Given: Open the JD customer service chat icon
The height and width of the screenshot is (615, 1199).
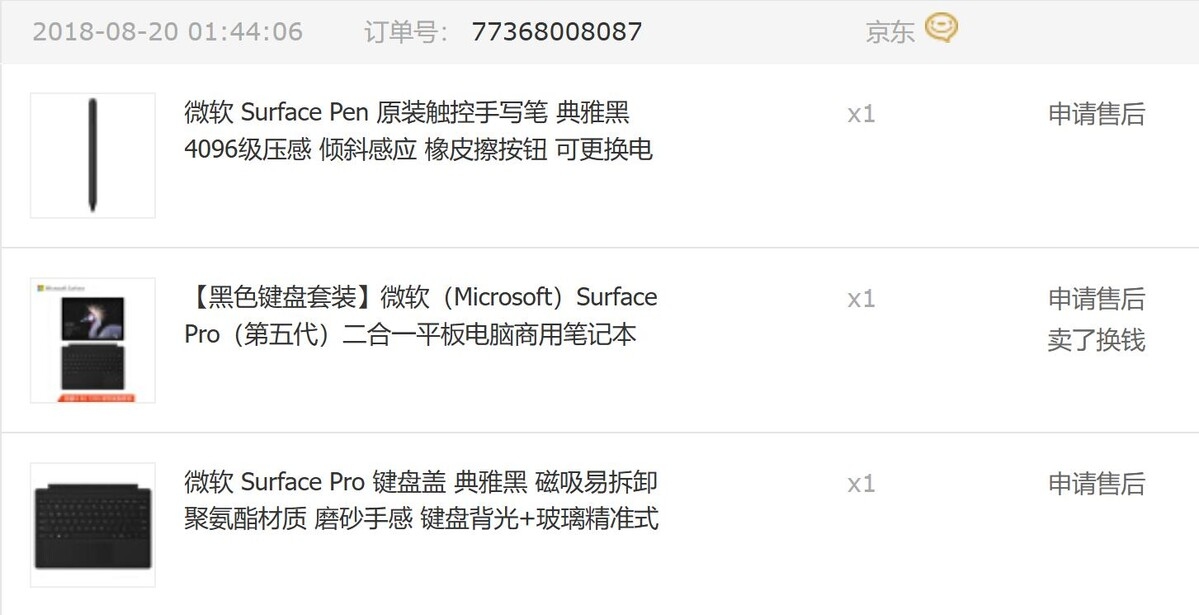Looking at the screenshot, I should 941,28.
